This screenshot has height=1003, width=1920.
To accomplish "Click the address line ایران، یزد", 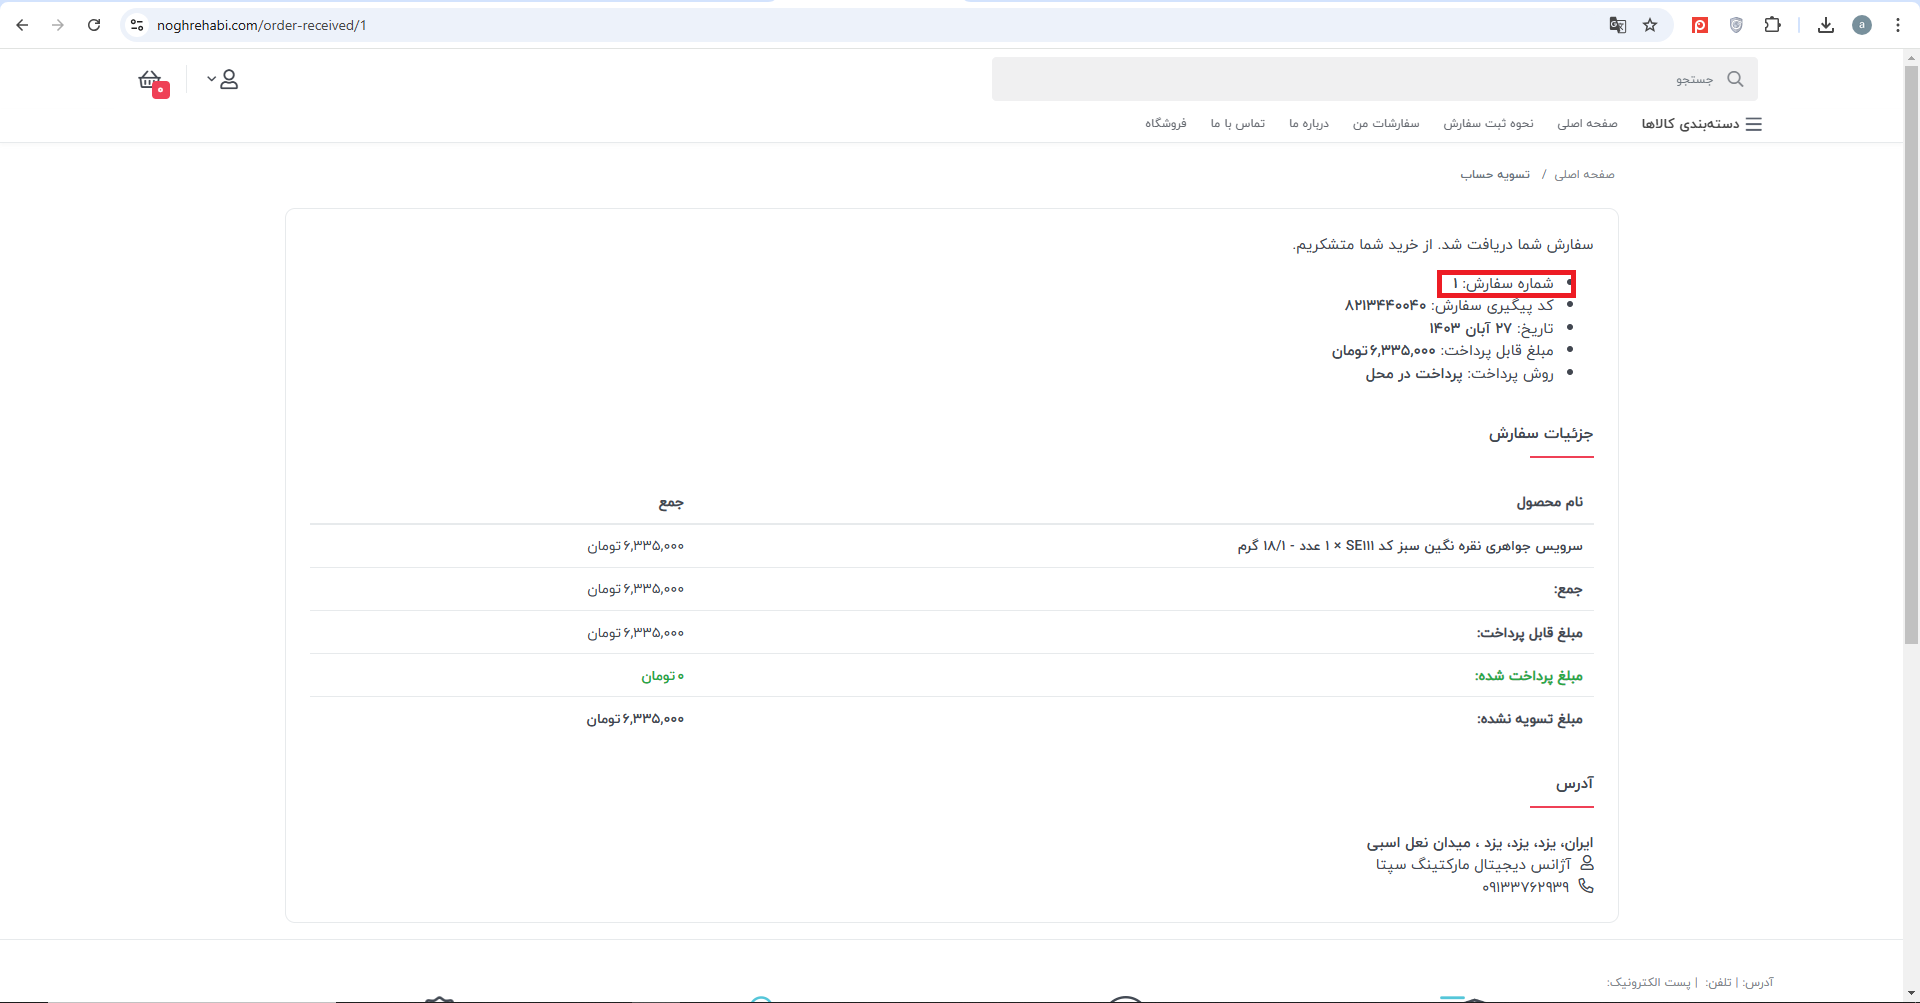I will (x=1480, y=843).
